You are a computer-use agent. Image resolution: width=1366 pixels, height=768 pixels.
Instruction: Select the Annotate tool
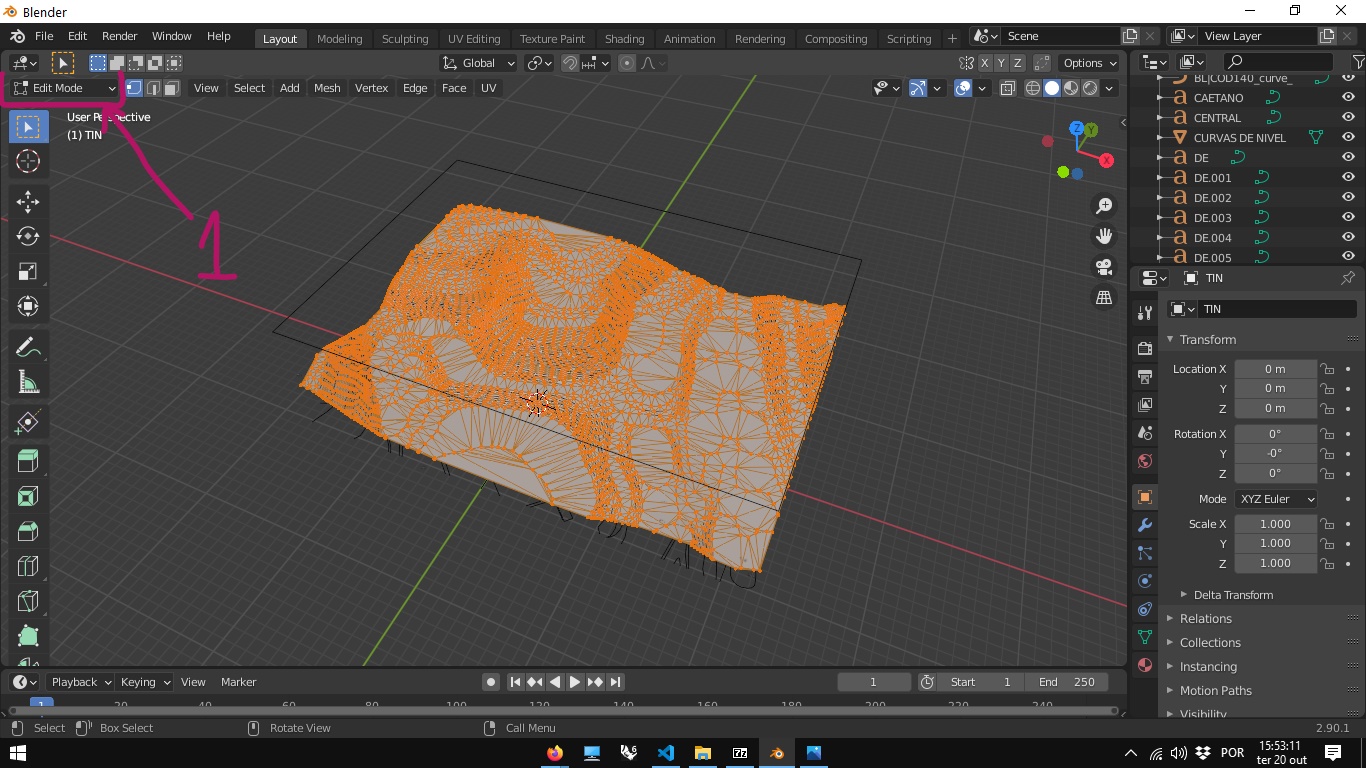point(28,347)
